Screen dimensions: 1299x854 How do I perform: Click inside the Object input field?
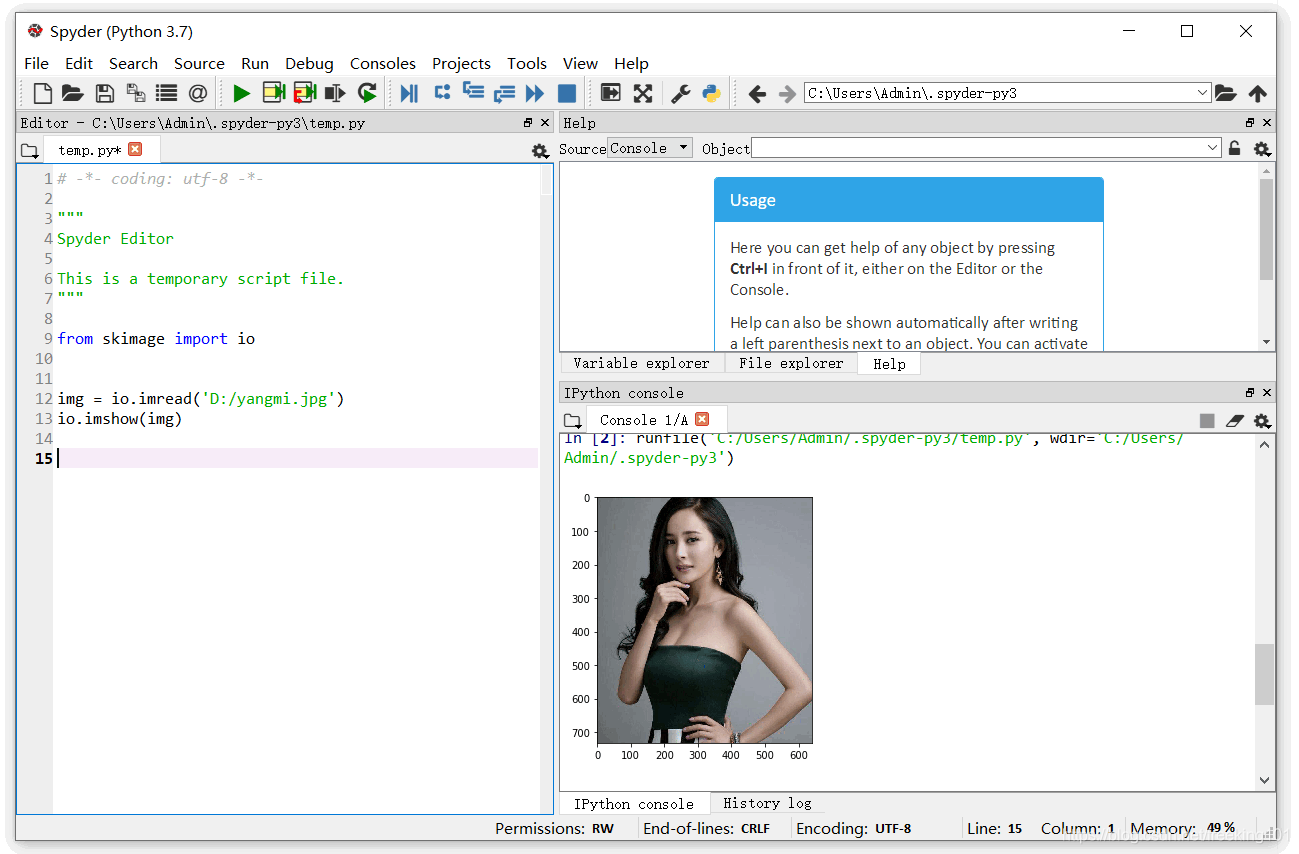click(x=985, y=147)
